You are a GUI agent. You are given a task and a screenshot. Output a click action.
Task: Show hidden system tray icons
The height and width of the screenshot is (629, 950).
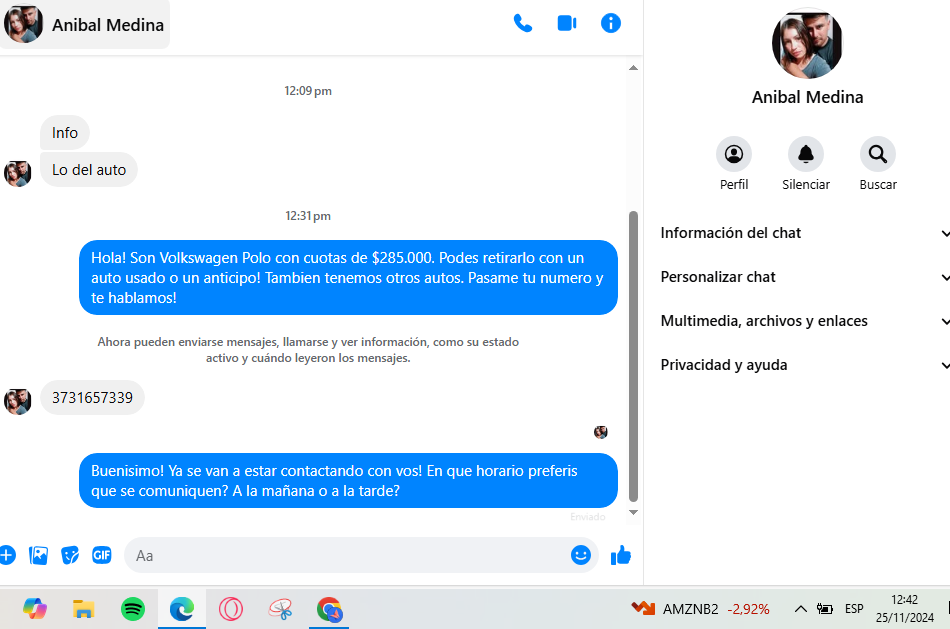click(x=800, y=608)
